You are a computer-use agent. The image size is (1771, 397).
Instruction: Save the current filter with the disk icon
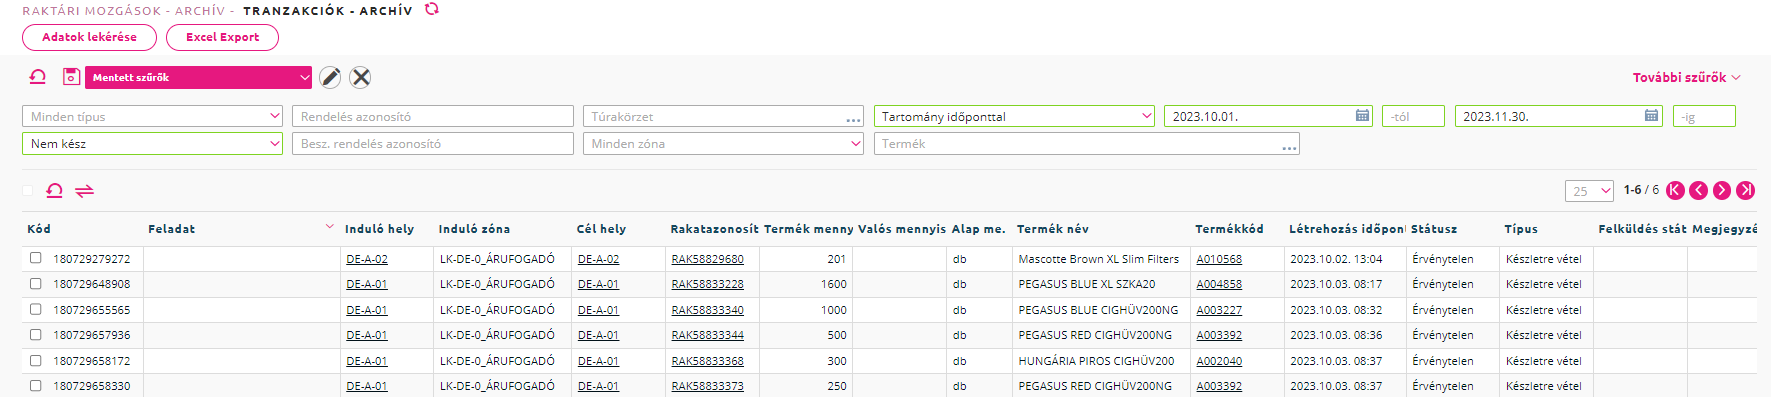[71, 77]
